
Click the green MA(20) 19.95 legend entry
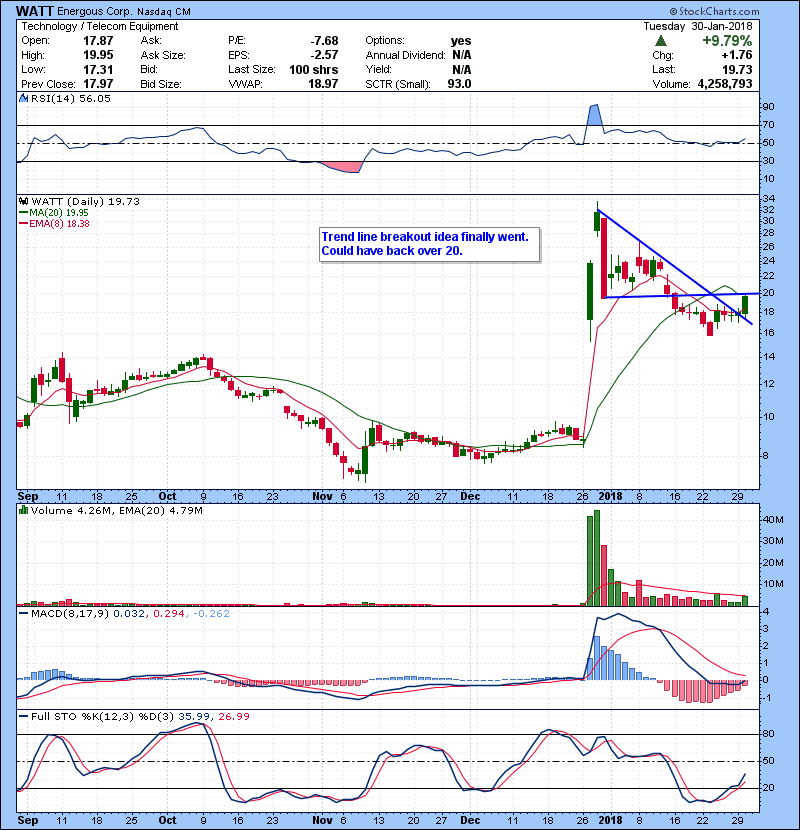click(x=54, y=212)
